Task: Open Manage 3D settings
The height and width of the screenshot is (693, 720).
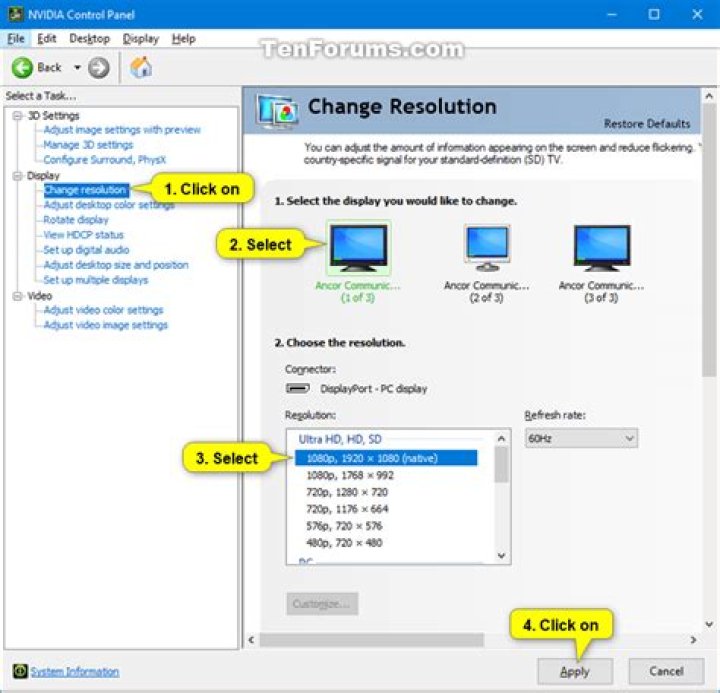Action: (x=88, y=145)
